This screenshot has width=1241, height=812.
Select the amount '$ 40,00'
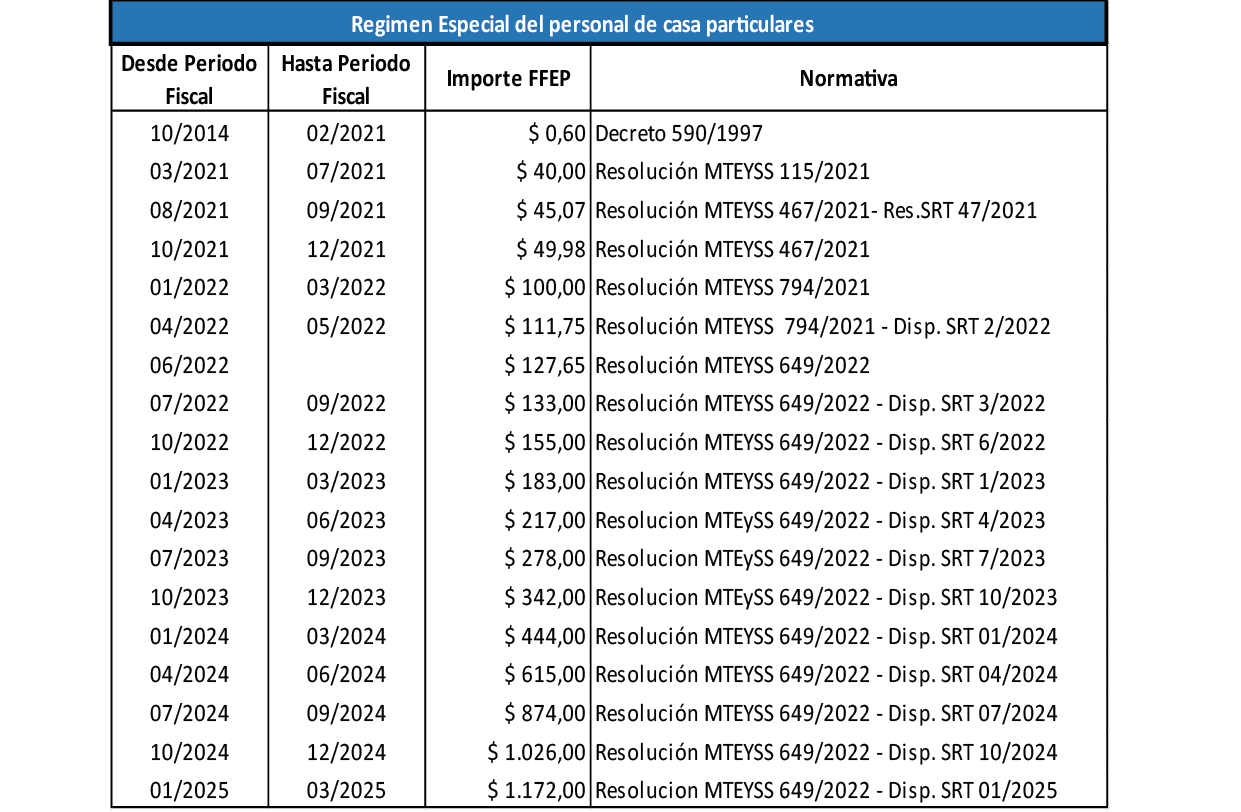pos(551,171)
